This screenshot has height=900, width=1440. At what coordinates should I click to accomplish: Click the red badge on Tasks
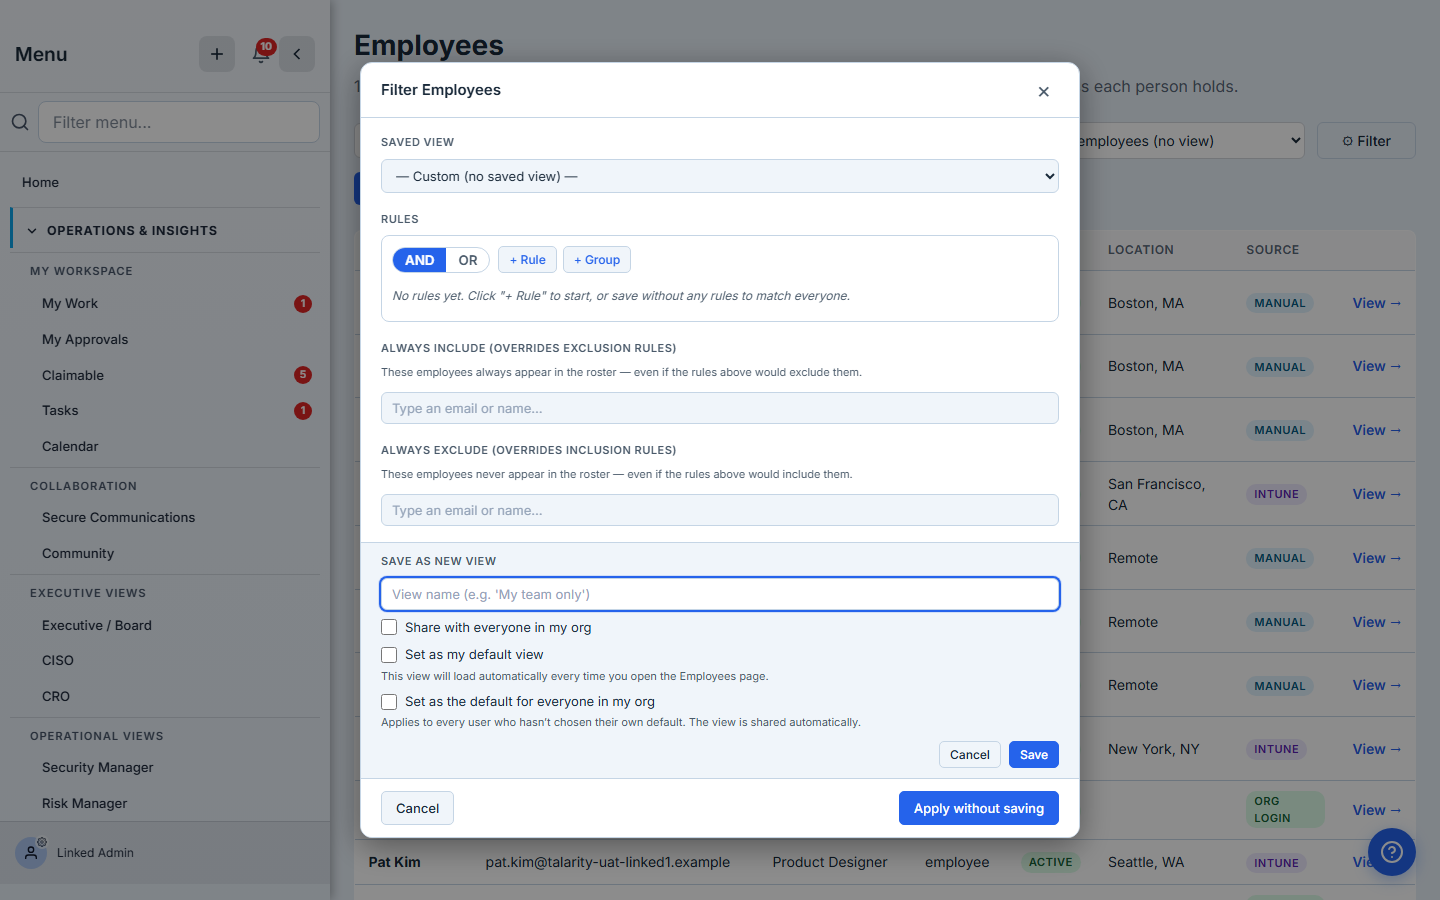(x=303, y=411)
